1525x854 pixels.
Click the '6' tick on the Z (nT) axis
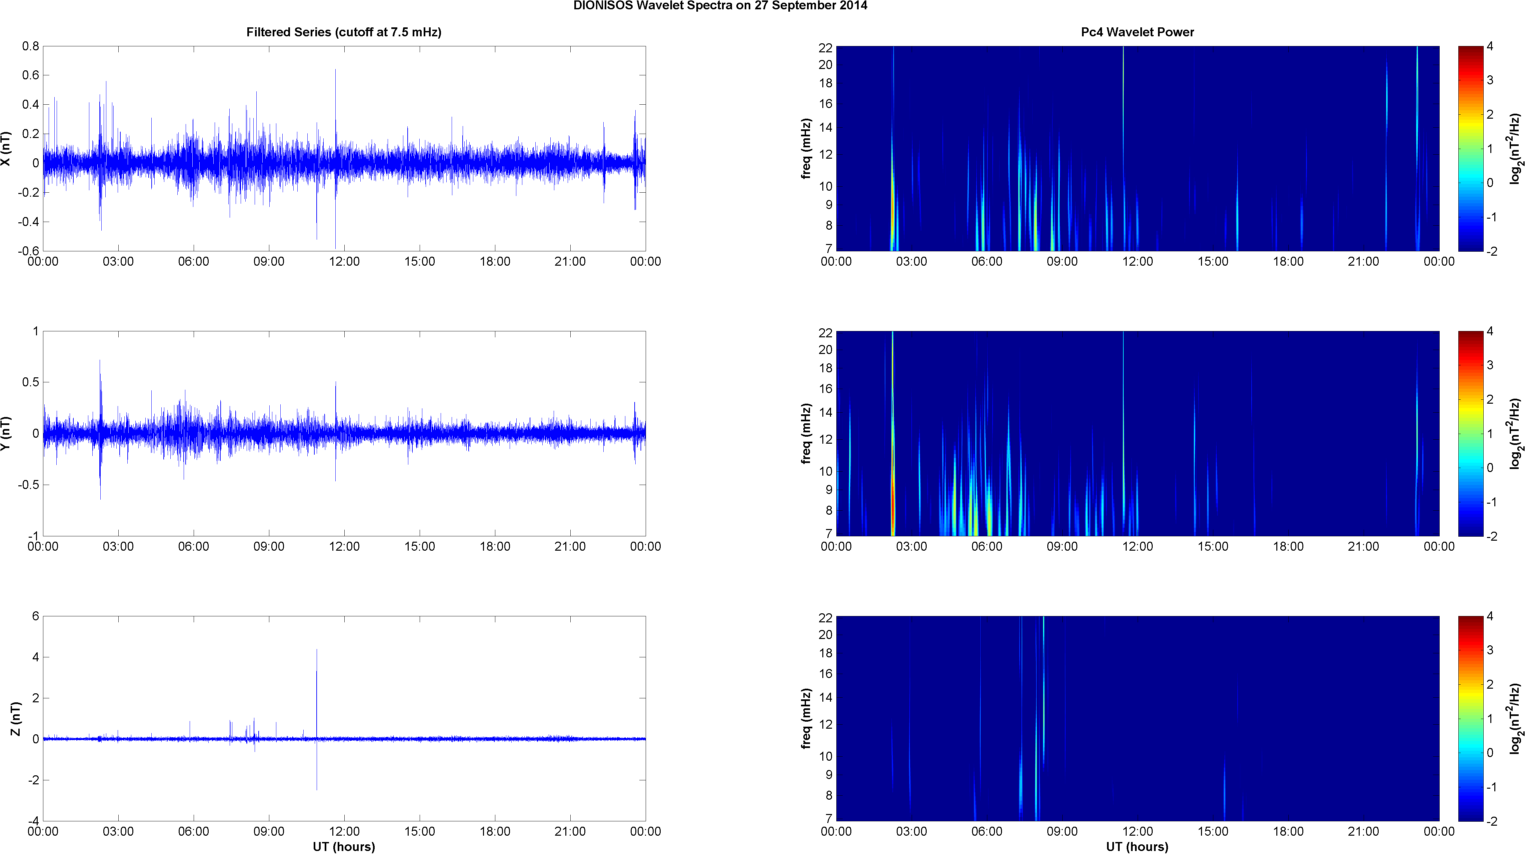pyautogui.click(x=35, y=616)
